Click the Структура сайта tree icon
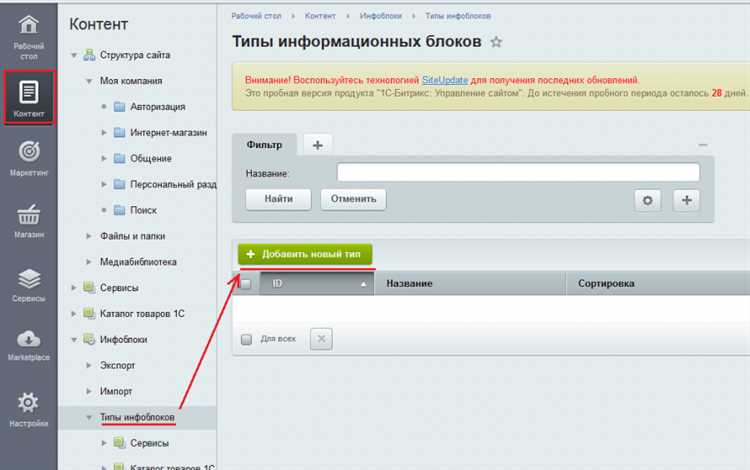Image resolution: width=750 pixels, height=470 pixels. [89, 55]
